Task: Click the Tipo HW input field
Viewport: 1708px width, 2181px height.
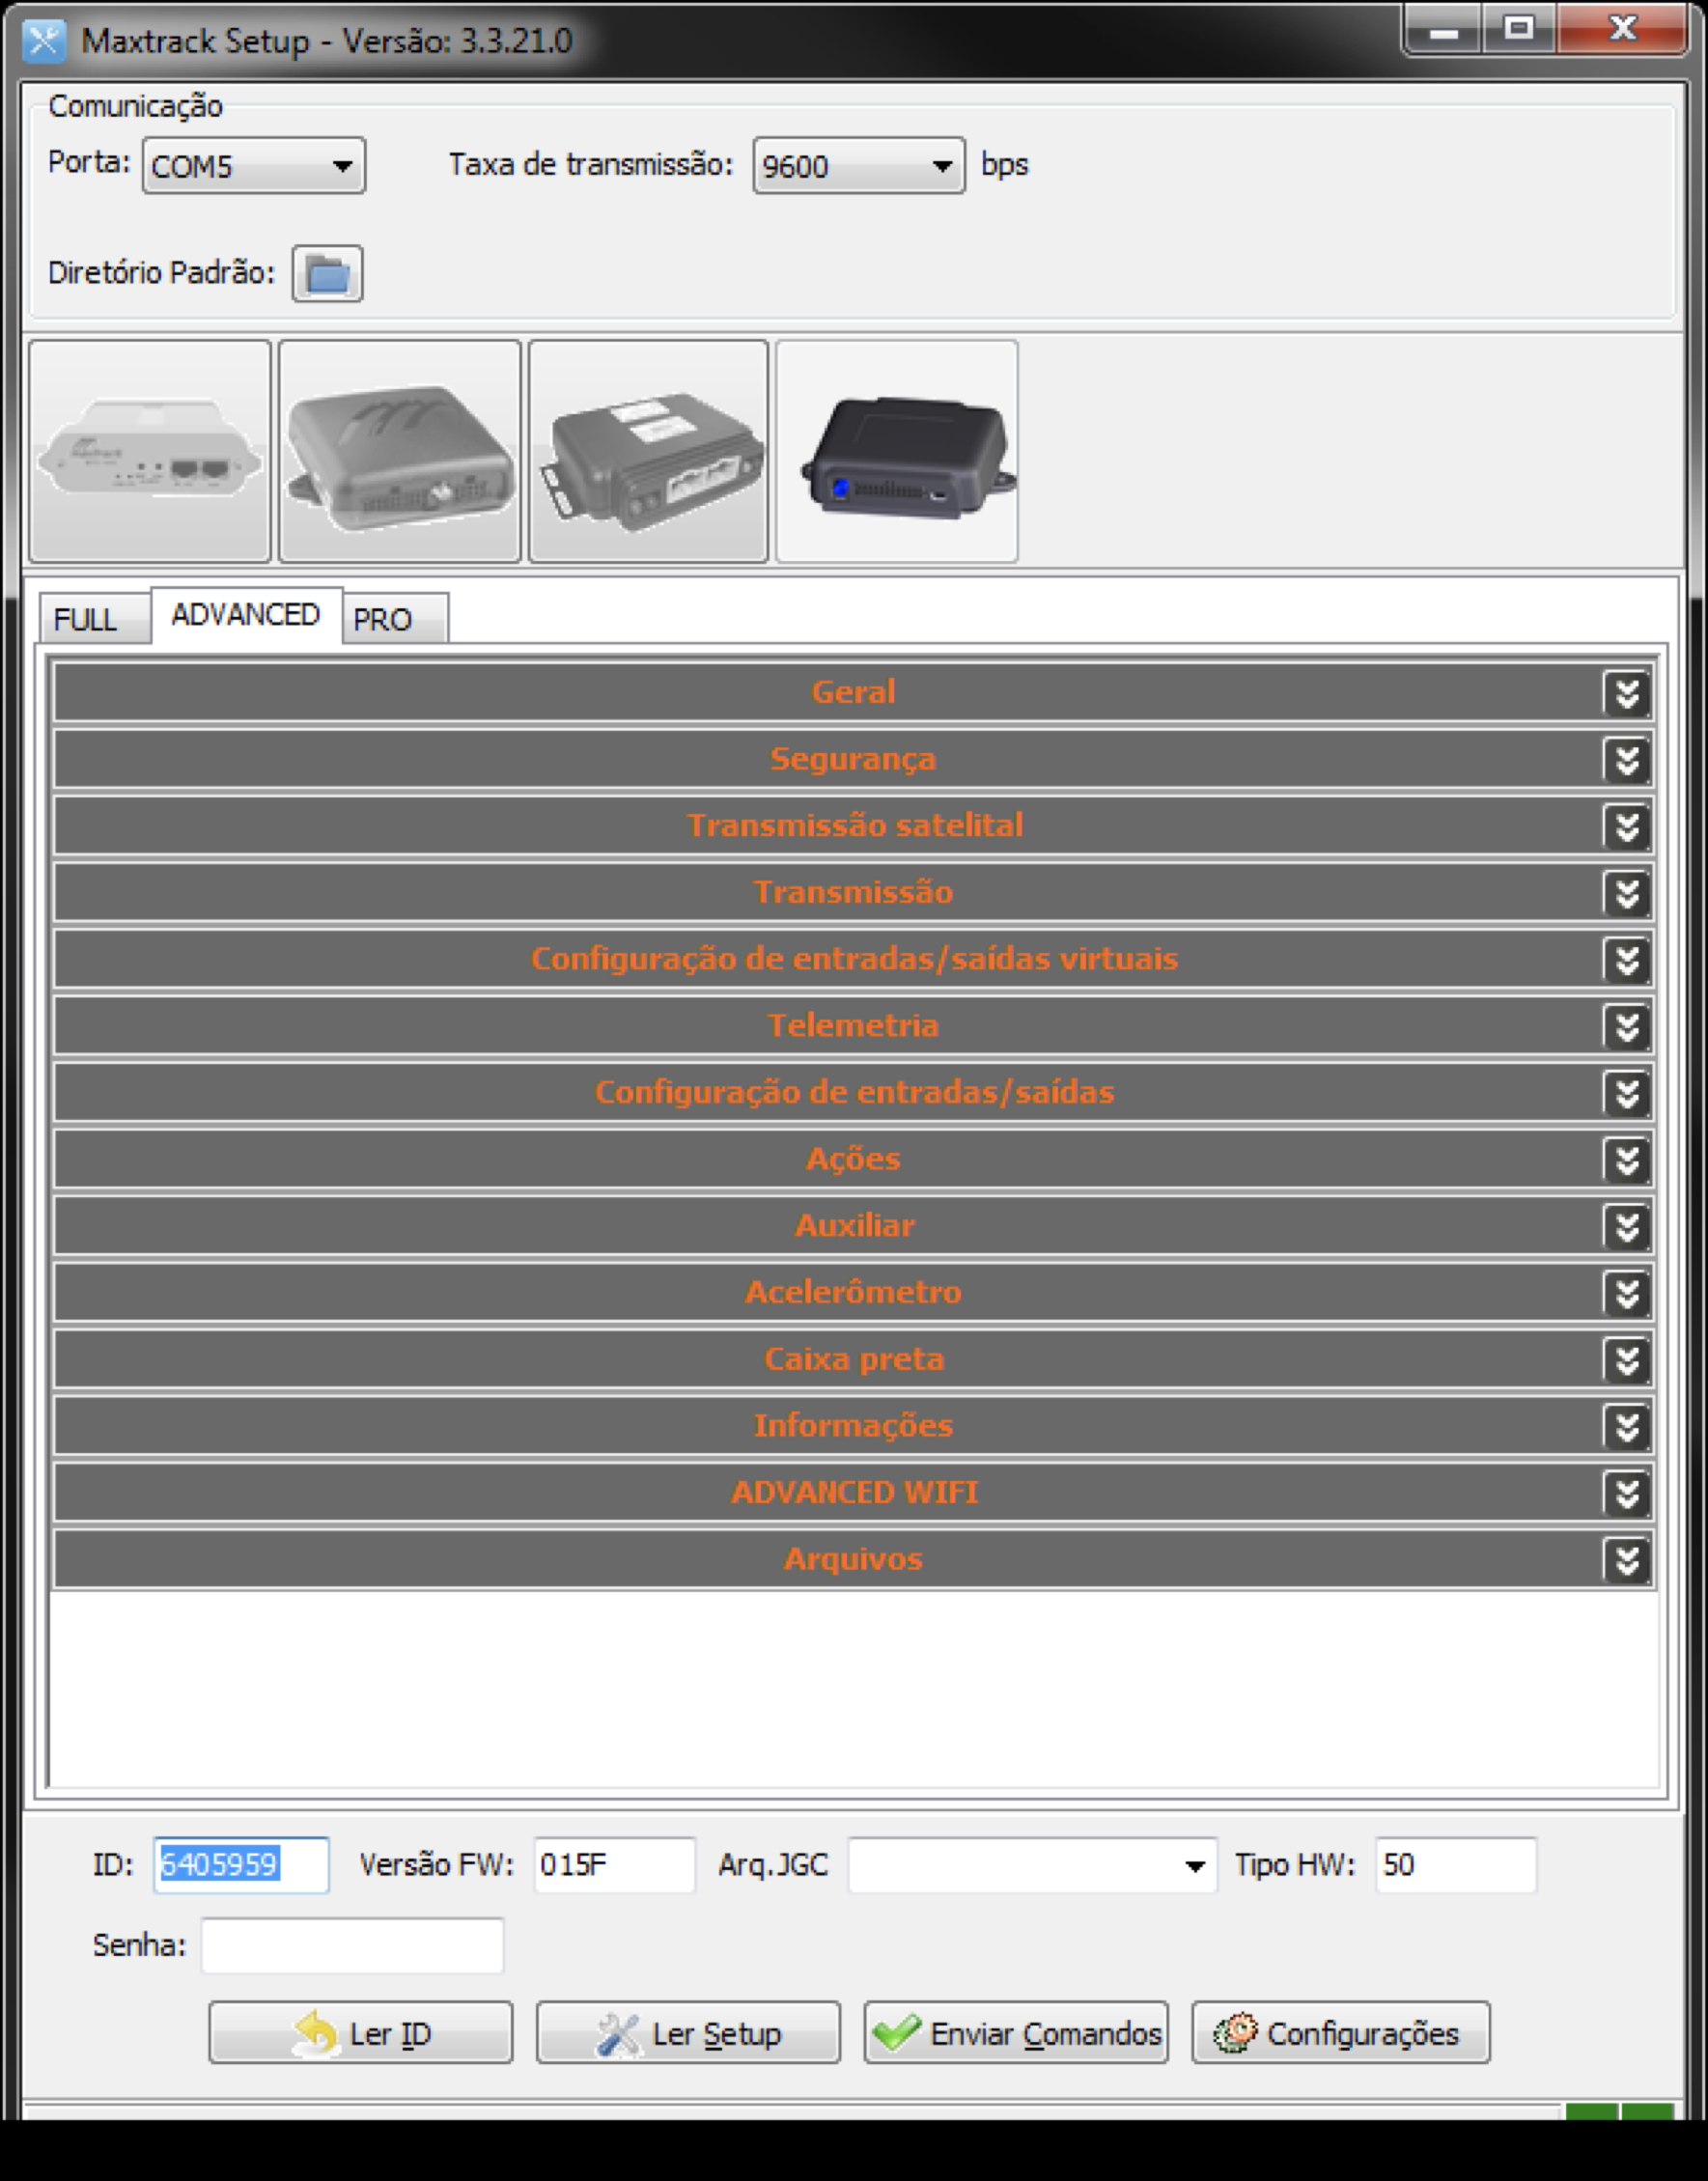Action: (1456, 1865)
